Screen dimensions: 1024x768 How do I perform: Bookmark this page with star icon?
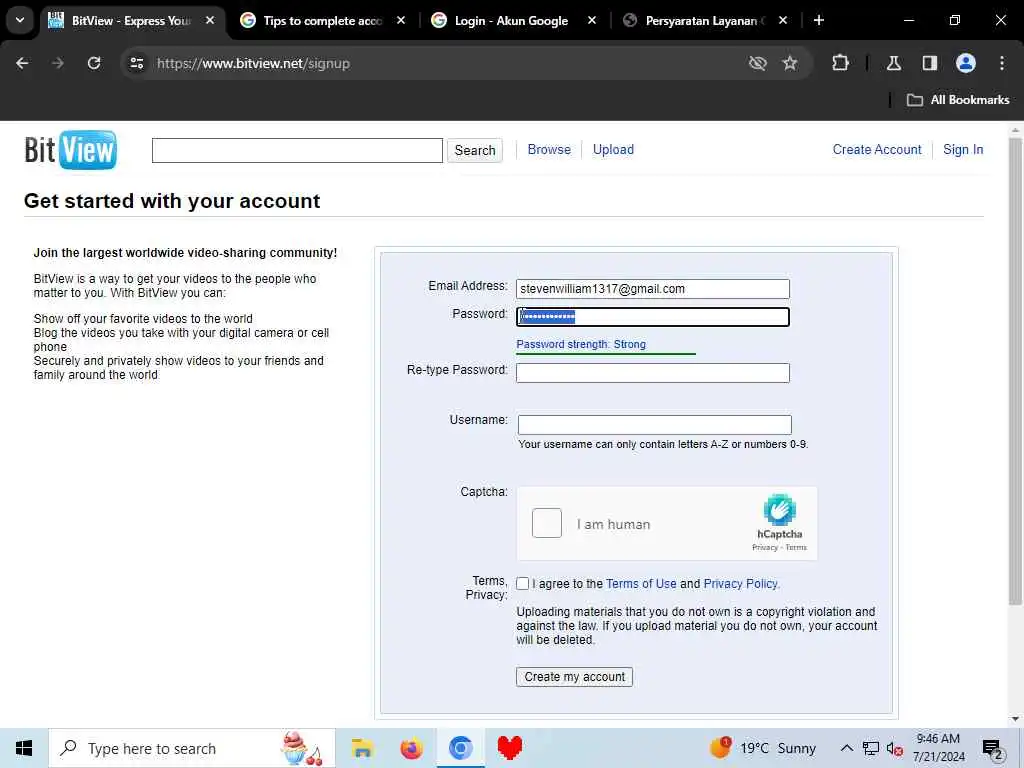coord(790,63)
